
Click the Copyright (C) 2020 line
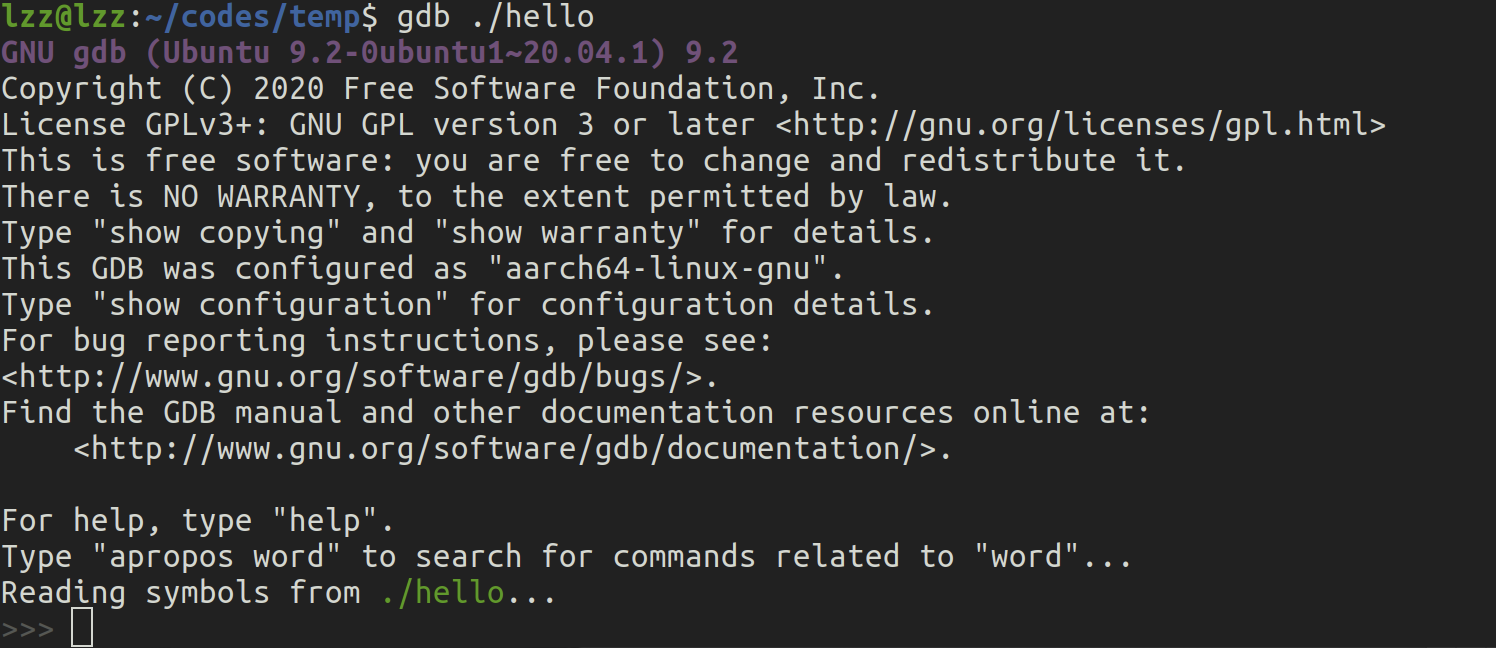click(441, 89)
